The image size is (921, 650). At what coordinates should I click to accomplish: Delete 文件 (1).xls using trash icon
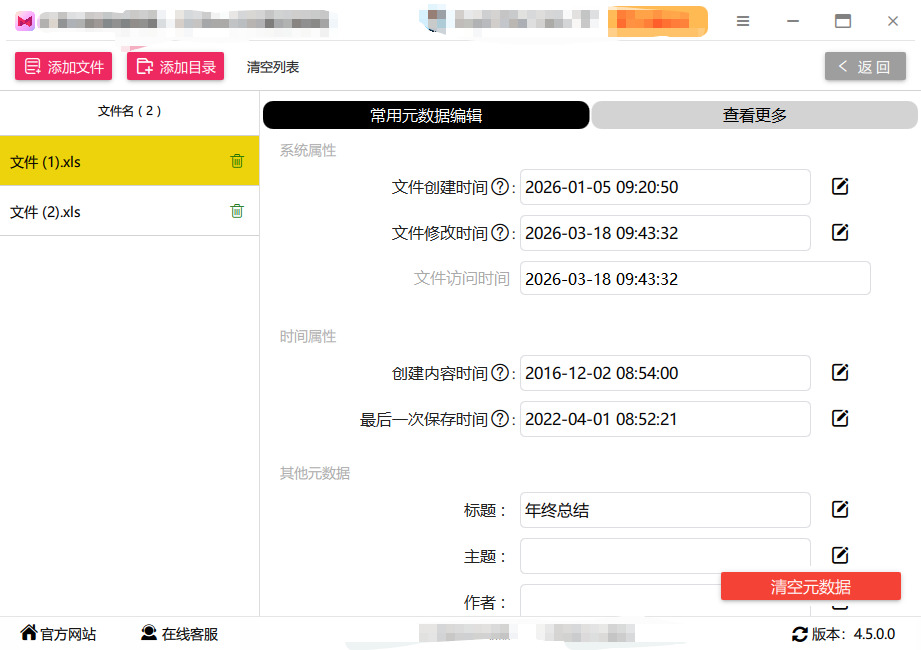[237, 161]
